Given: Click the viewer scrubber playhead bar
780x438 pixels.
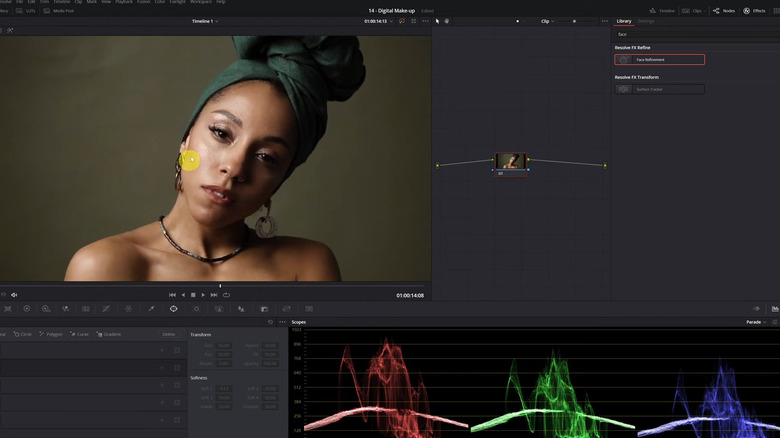Looking at the screenshot, I should click(220, 286).
